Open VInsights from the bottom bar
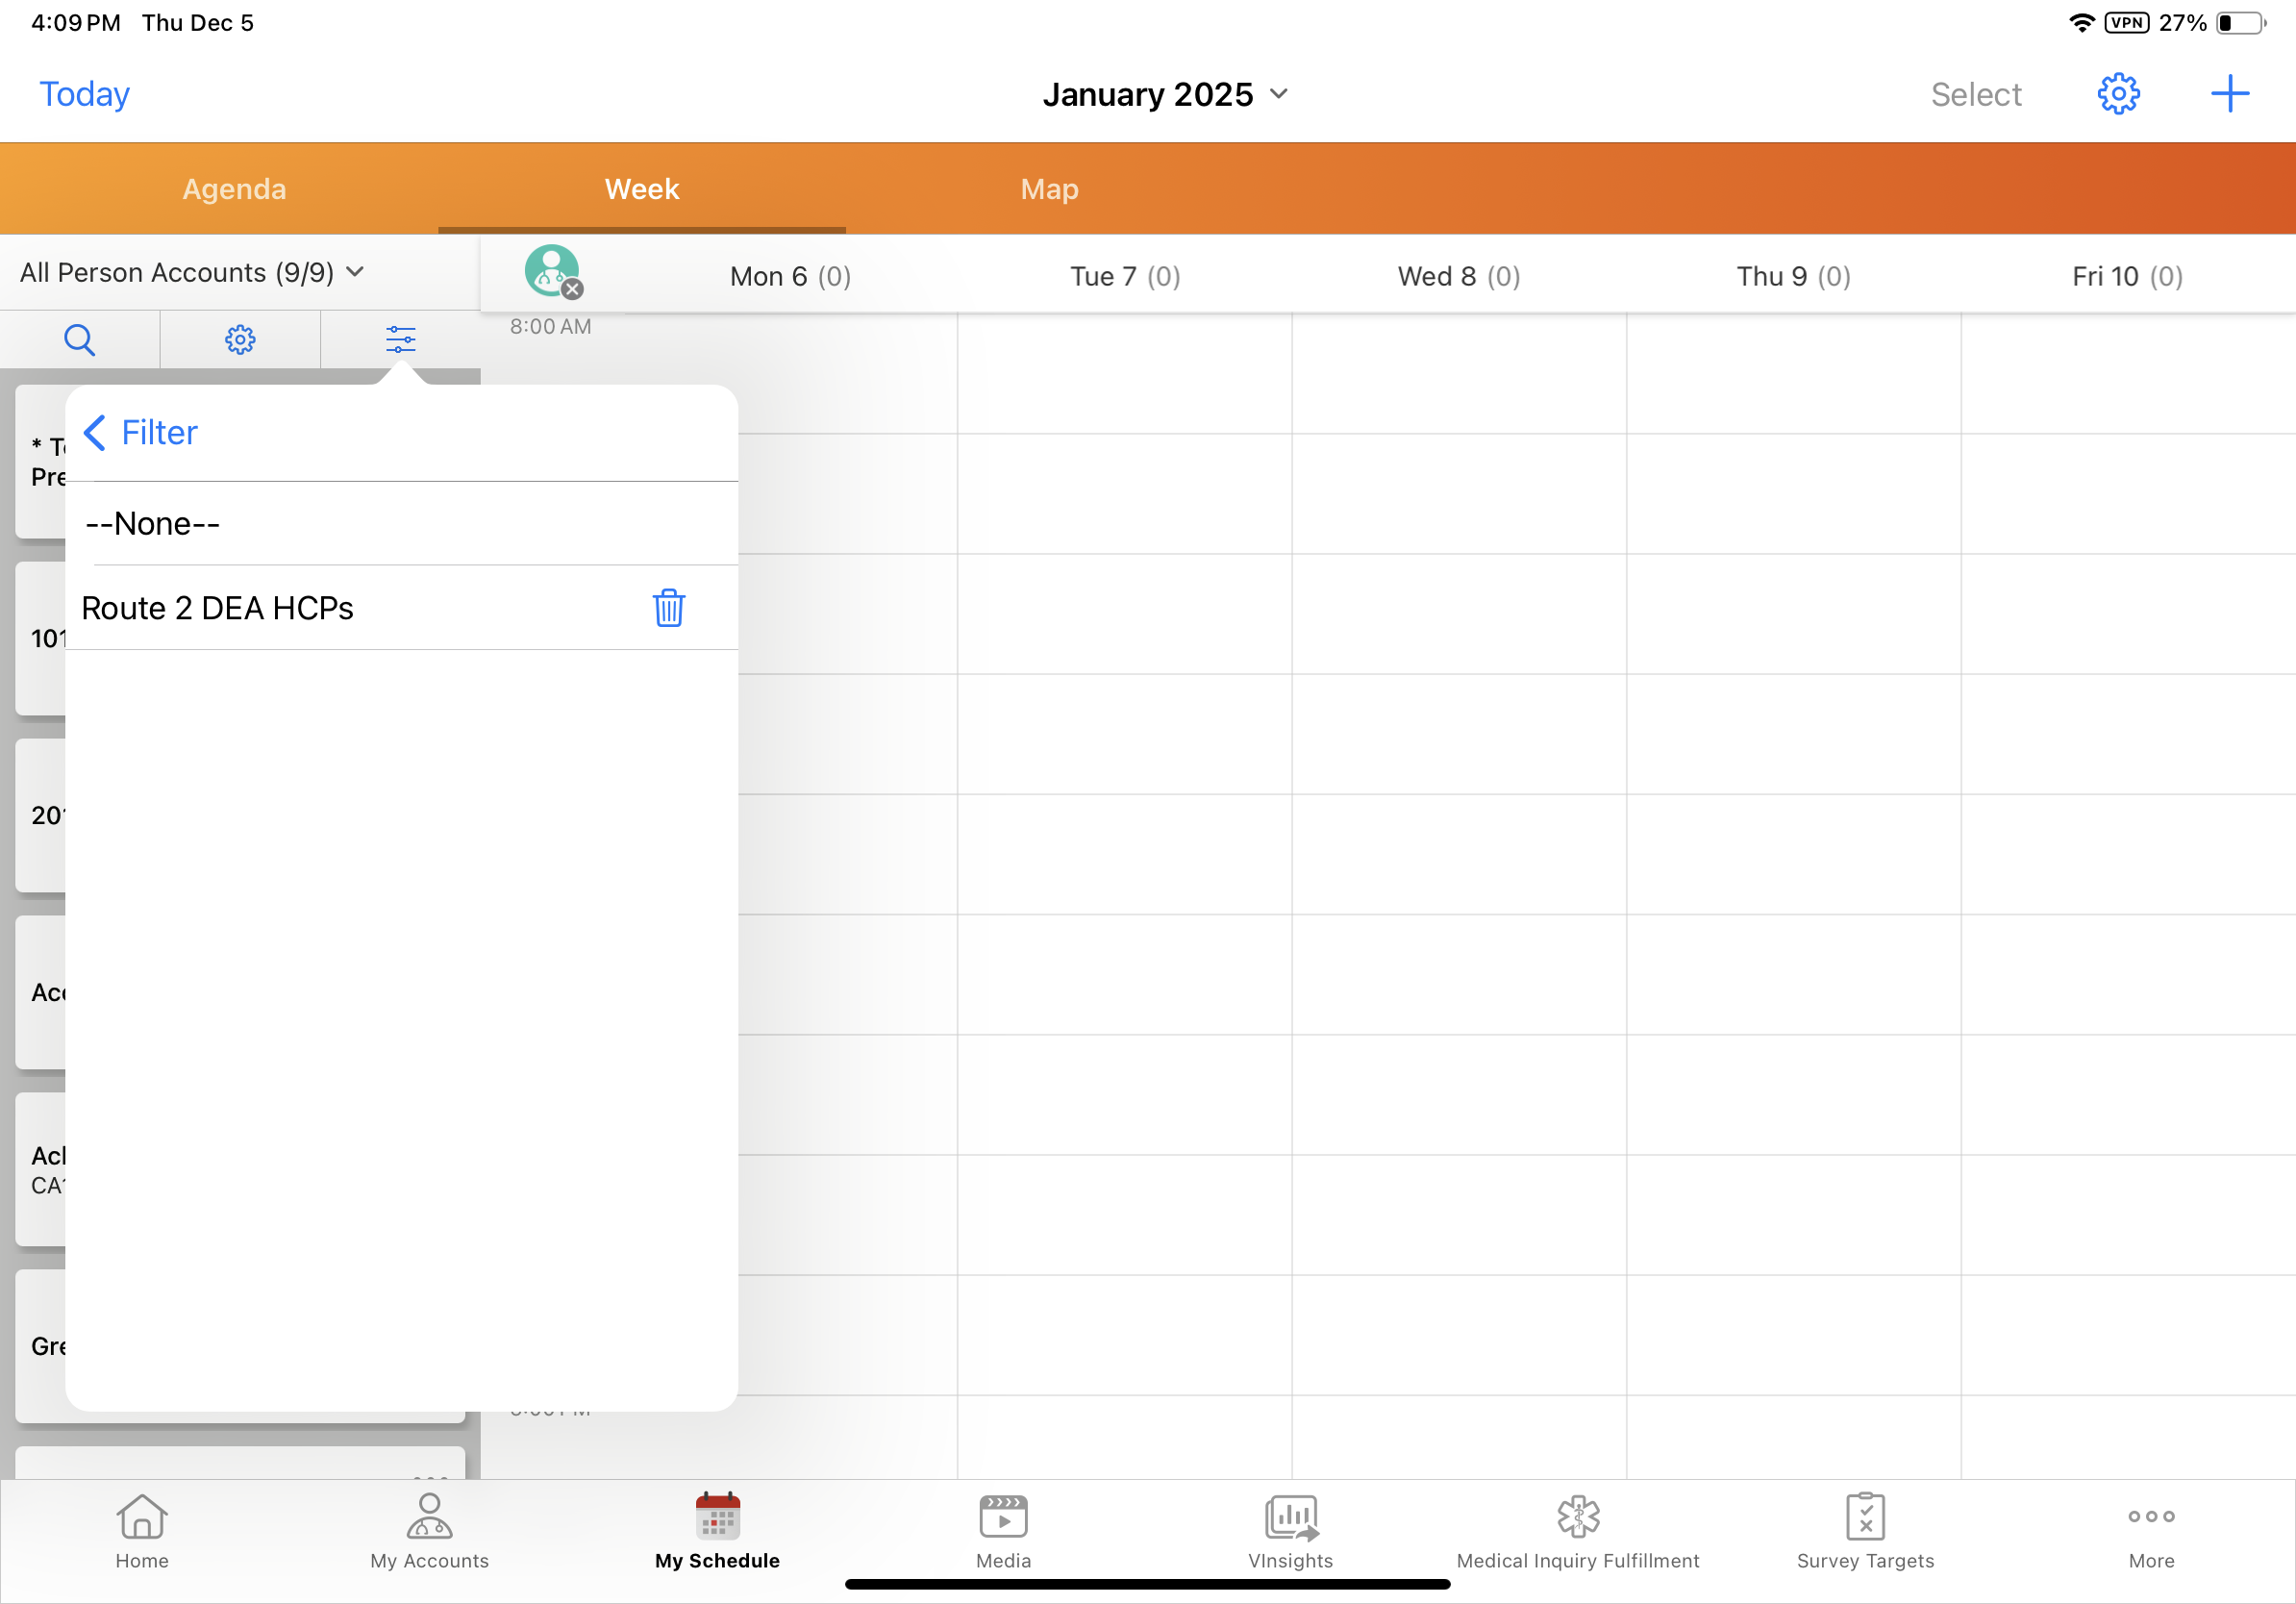 point(1290,1532)
